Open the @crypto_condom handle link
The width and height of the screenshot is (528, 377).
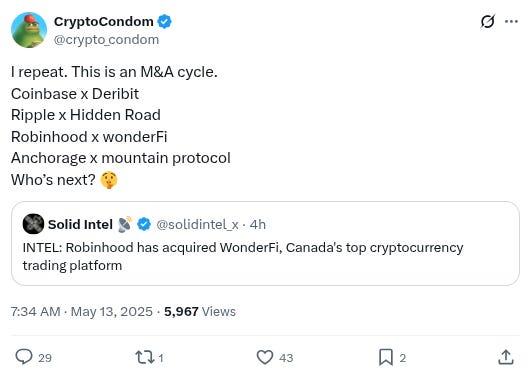[106, 40]
